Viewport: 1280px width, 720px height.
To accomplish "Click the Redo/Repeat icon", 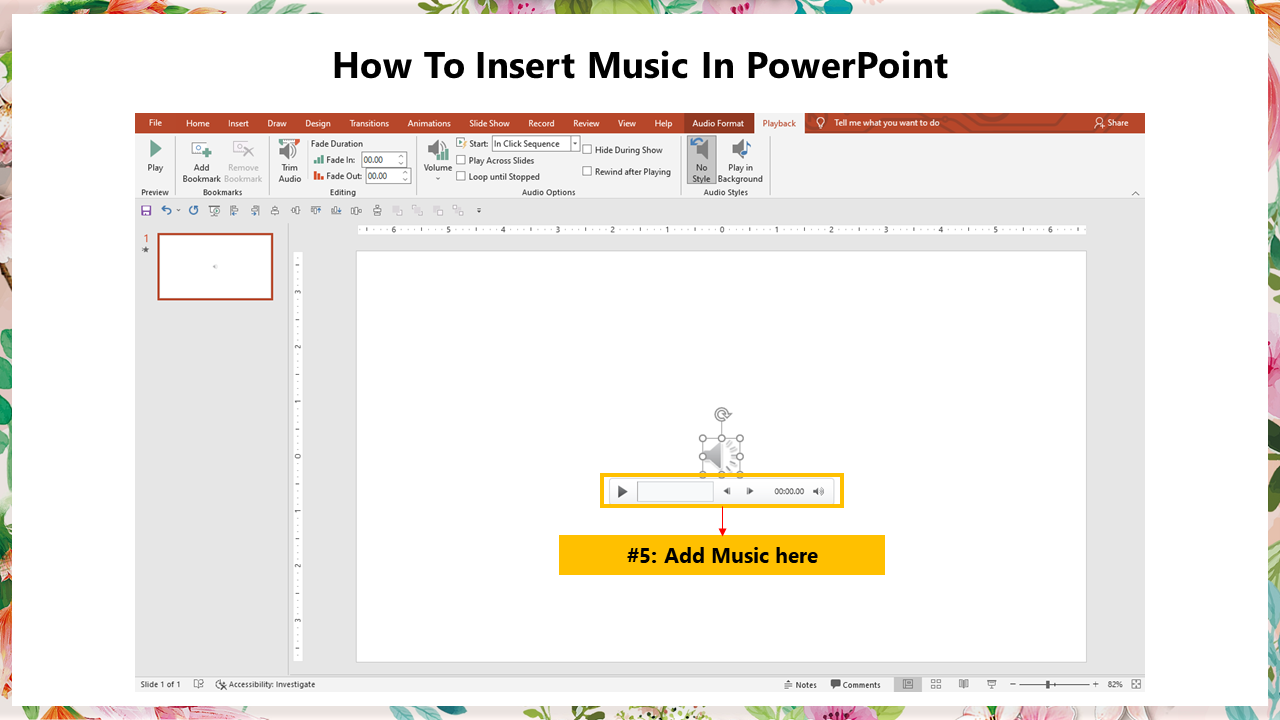I will [193, 211].
